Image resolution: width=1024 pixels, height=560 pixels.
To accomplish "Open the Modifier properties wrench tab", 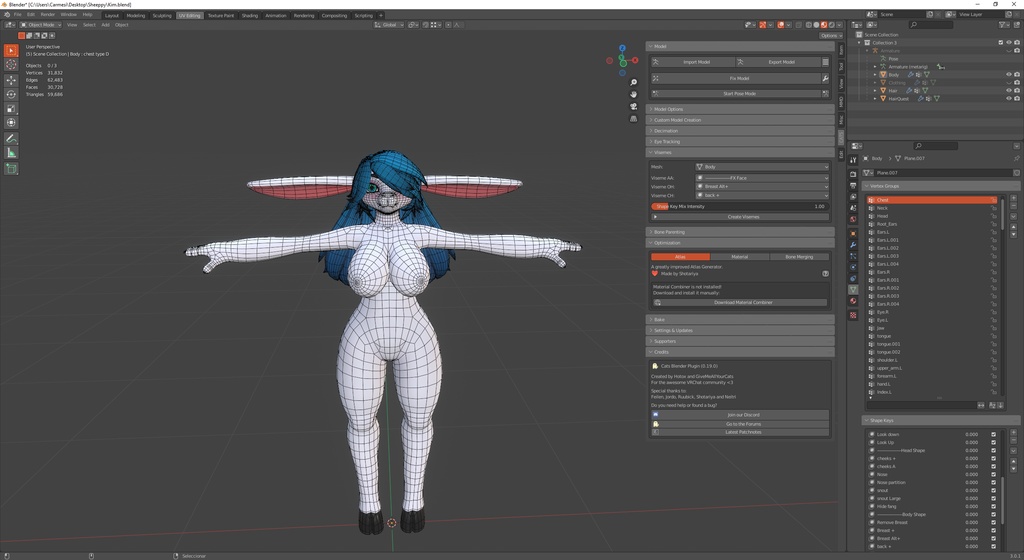I will [x=853, y=245].
